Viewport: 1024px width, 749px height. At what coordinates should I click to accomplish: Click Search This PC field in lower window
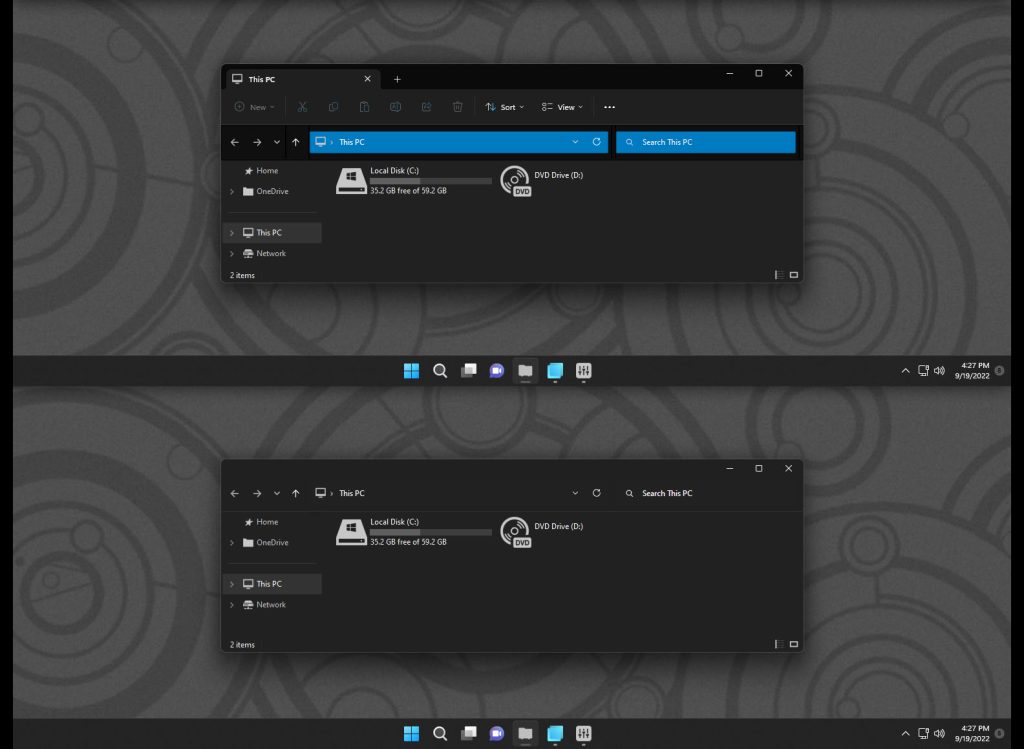coord(707,493)
